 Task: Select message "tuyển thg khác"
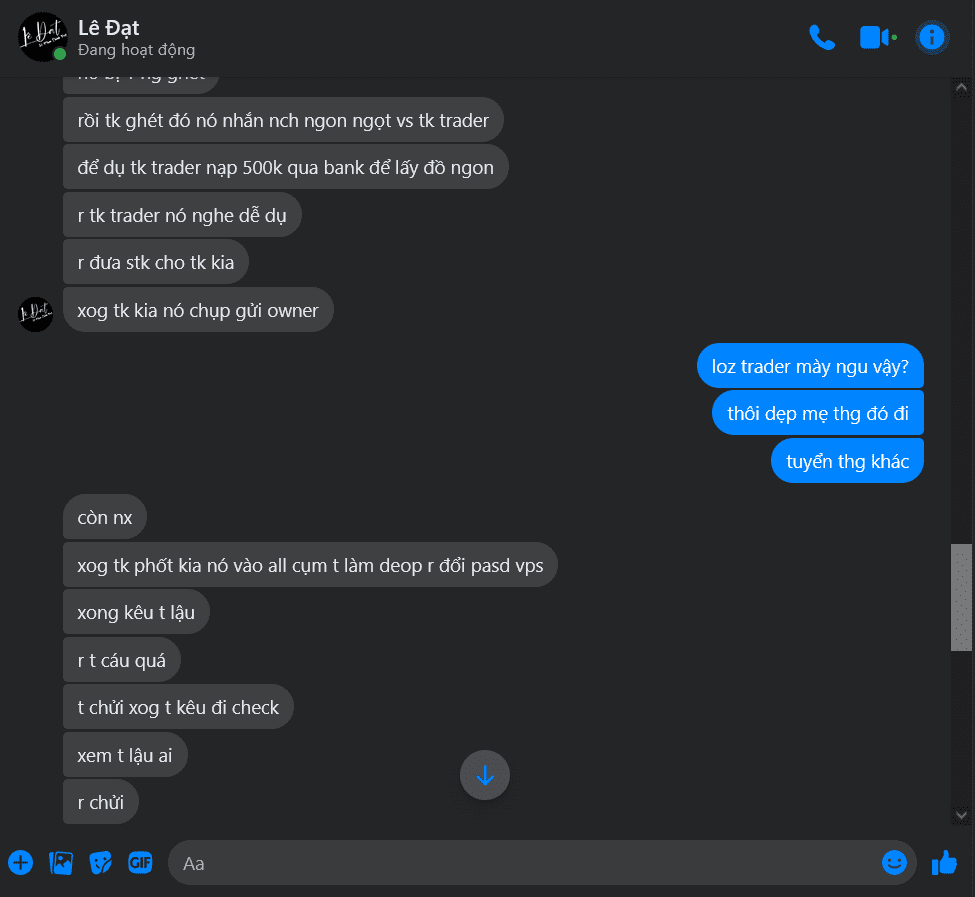coord(847,461)
